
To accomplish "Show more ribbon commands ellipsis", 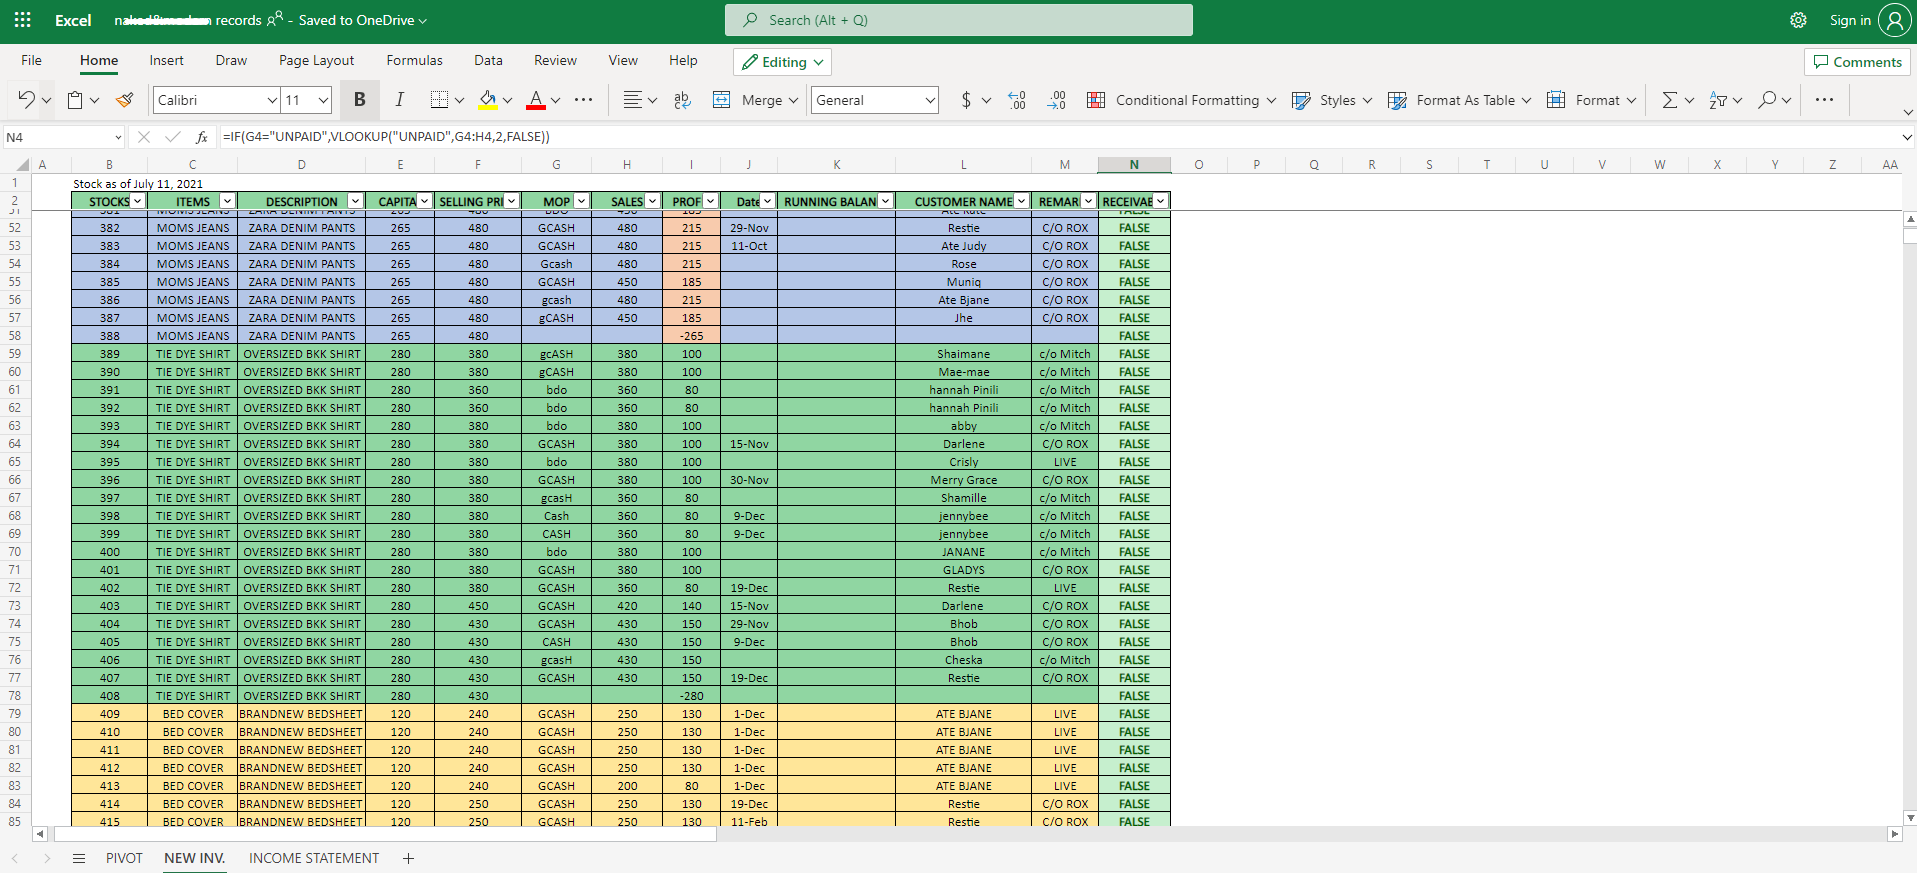I will tap(1825, 100).
